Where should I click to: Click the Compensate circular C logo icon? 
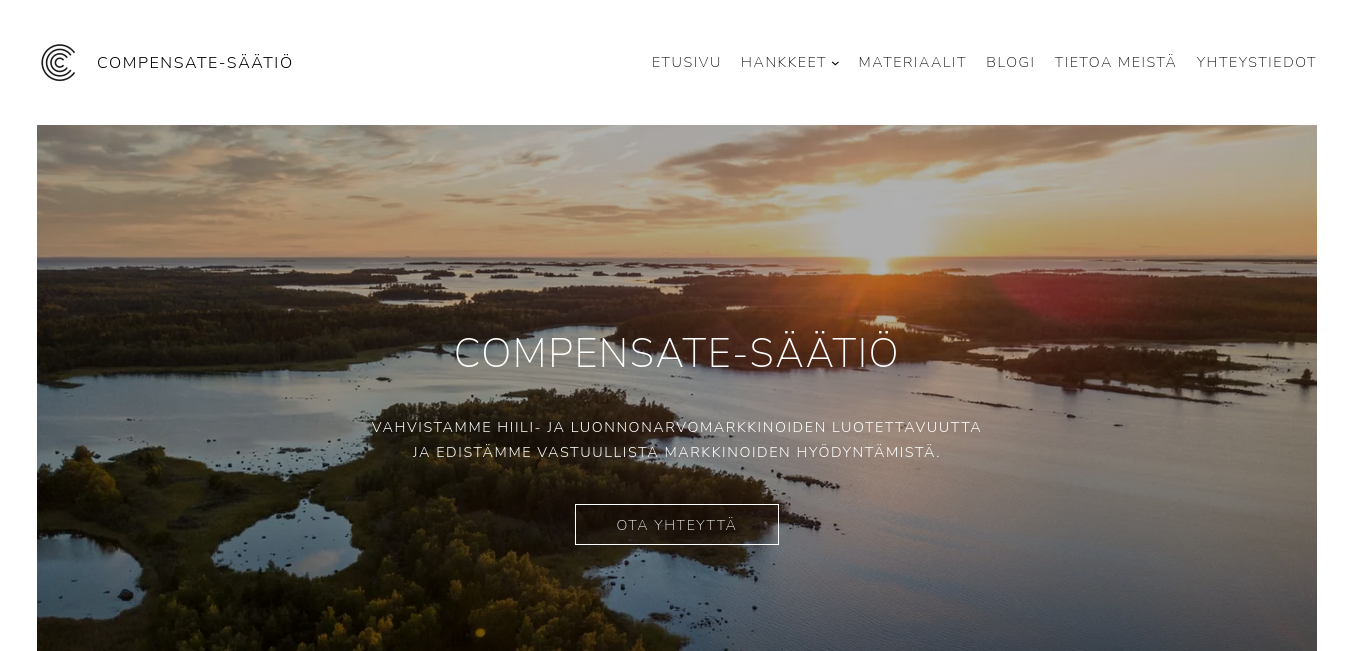[58, 62]
